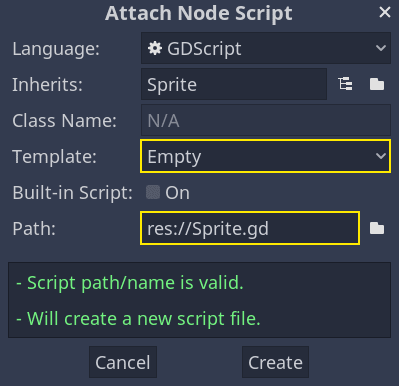Expand the Template Empty dropdown
The width and height of the screenshot is (399, 386).
coord(265,156)
